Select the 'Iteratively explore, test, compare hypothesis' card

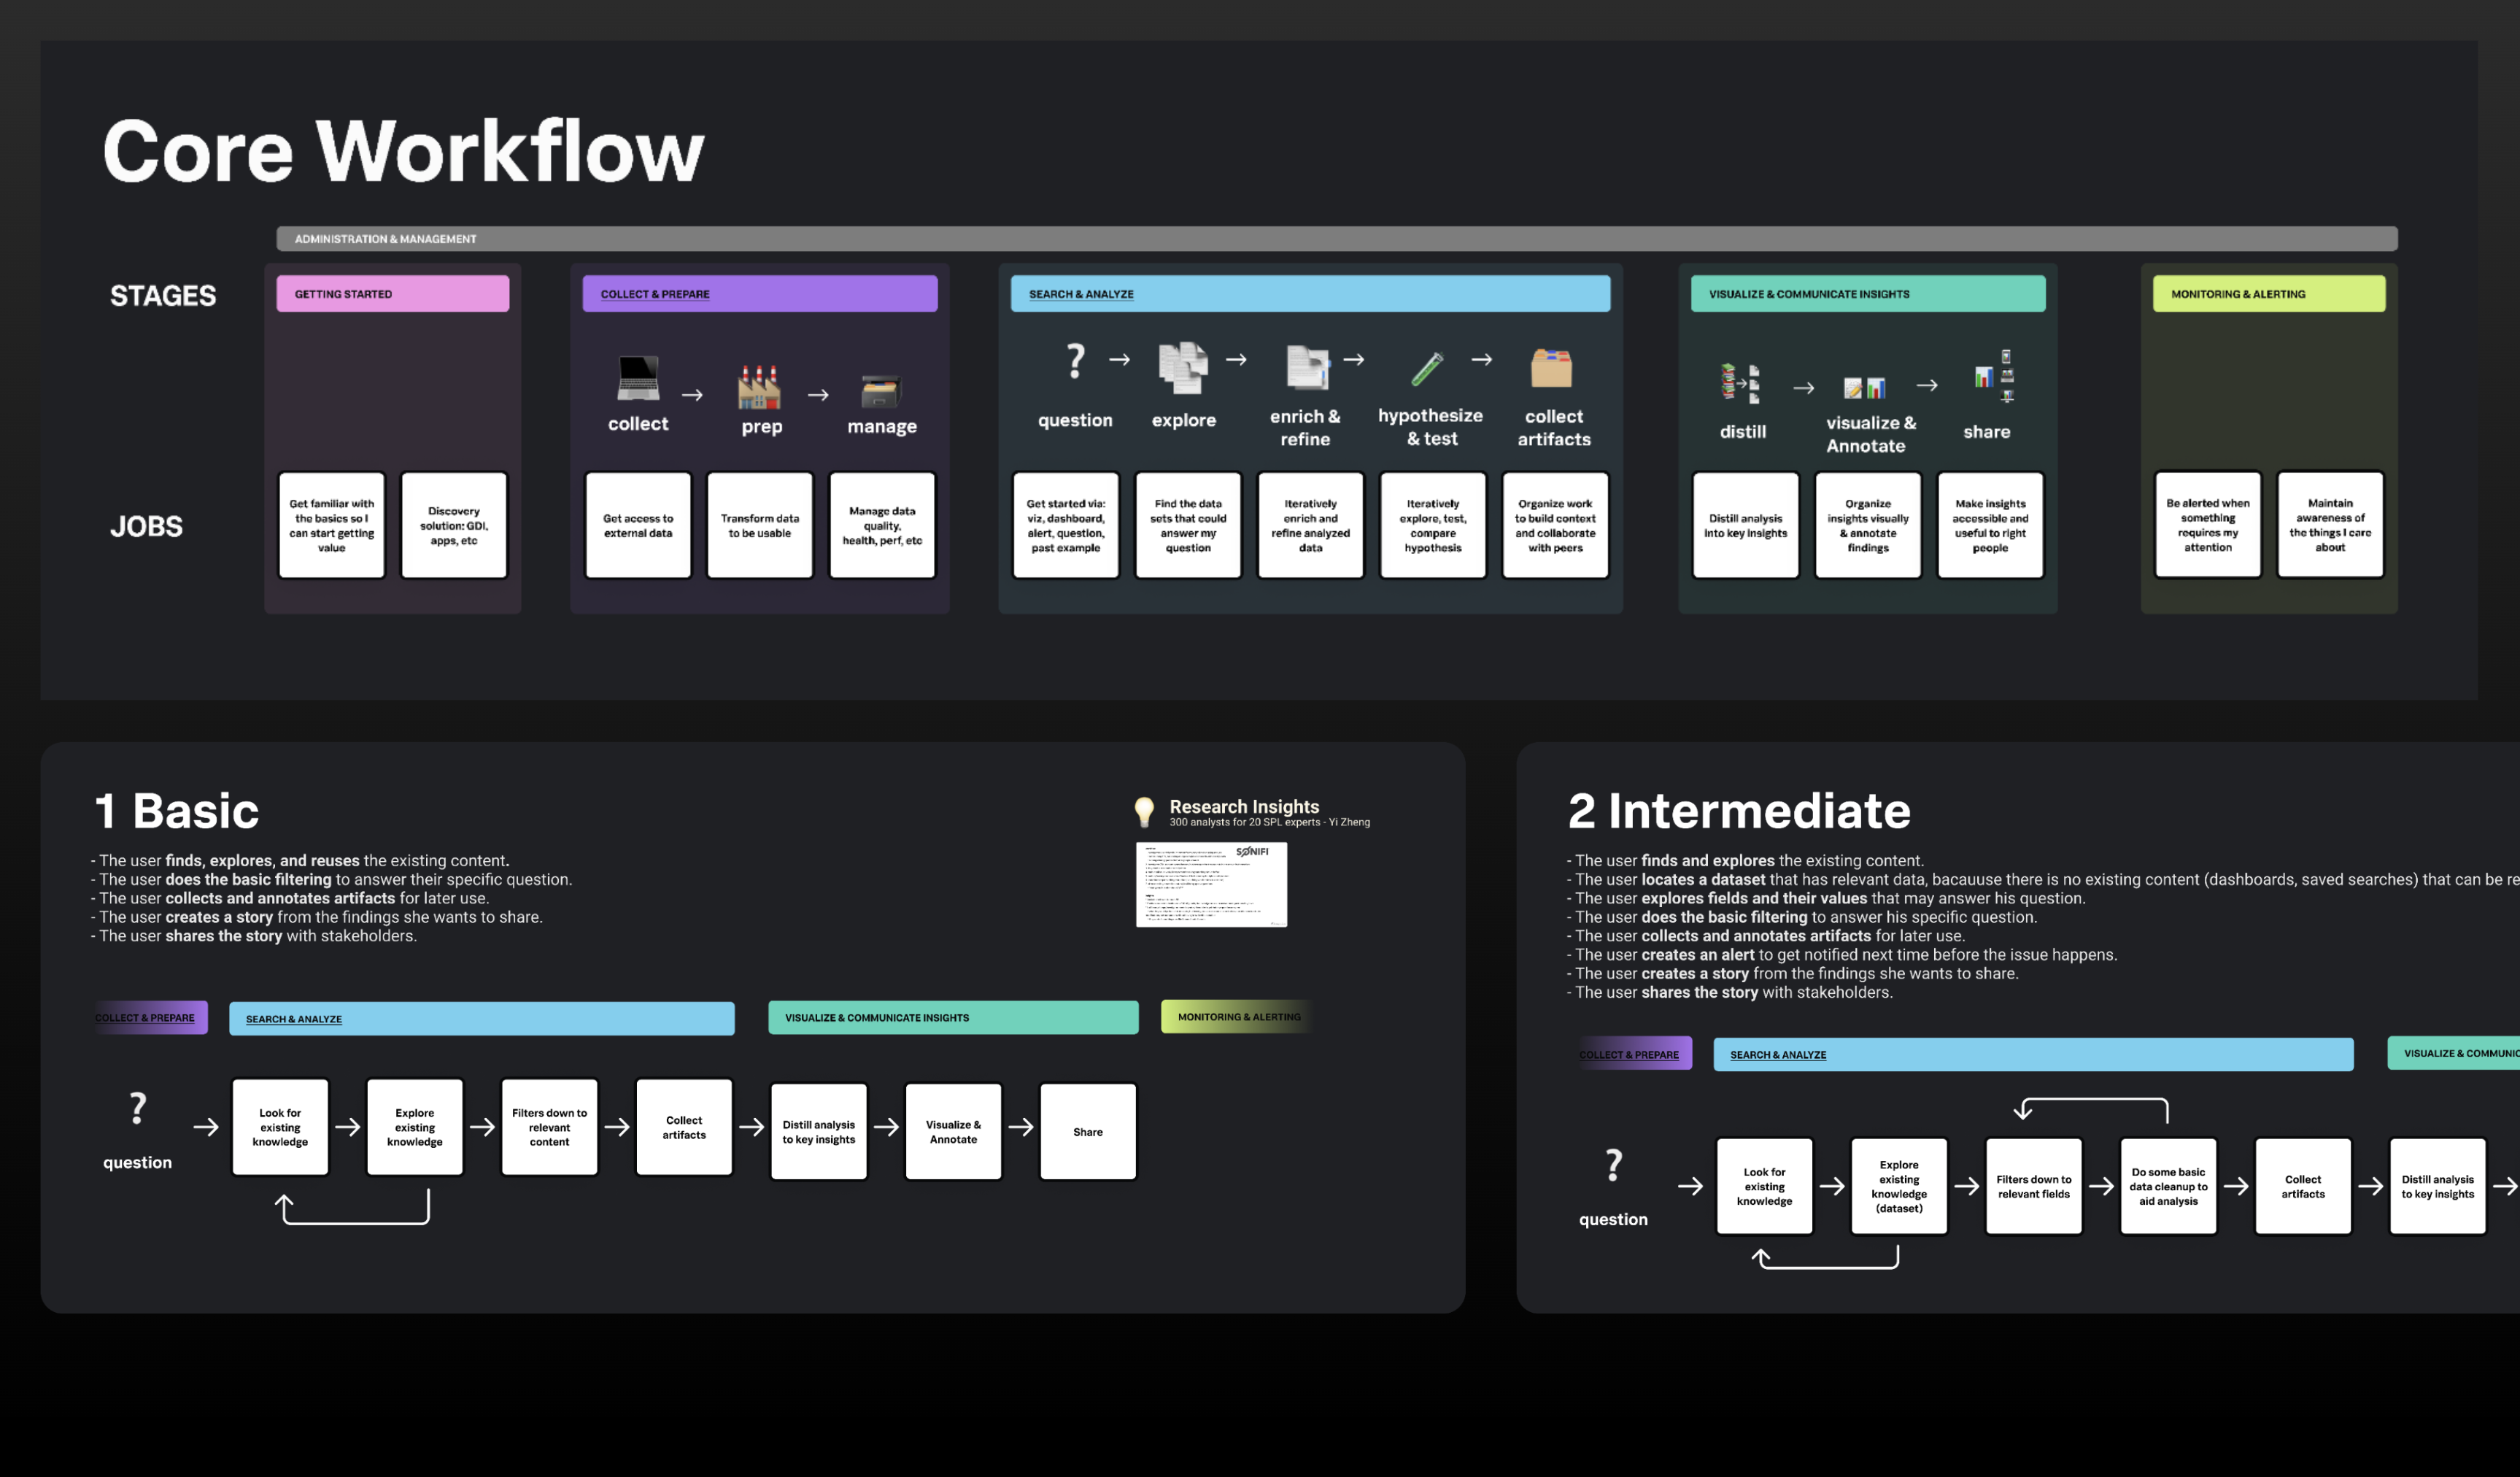1432,526
